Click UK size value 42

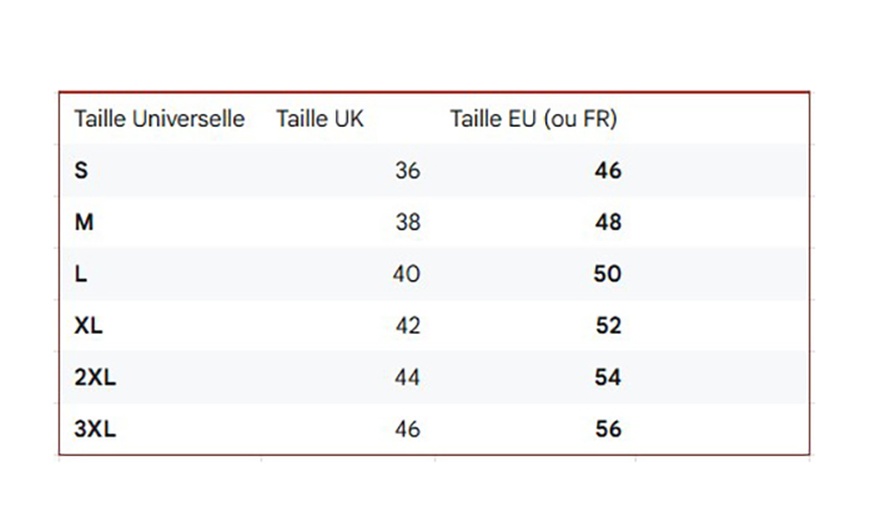click(407, 326)
